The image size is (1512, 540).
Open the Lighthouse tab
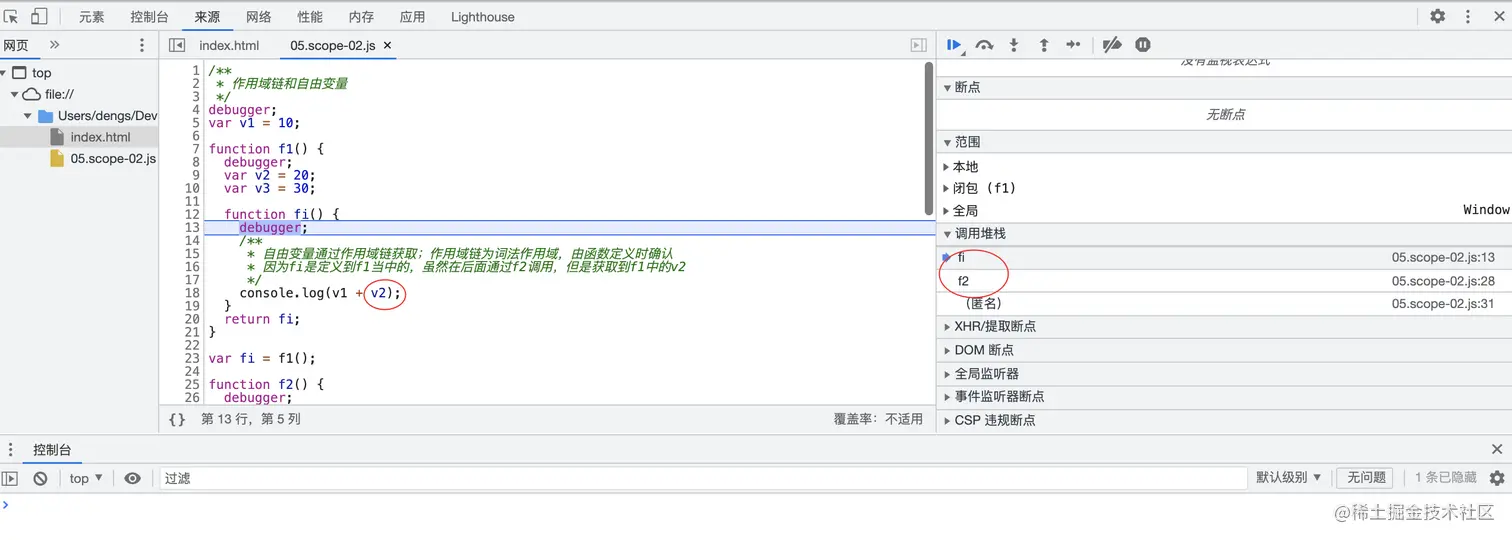click(483, 17)
